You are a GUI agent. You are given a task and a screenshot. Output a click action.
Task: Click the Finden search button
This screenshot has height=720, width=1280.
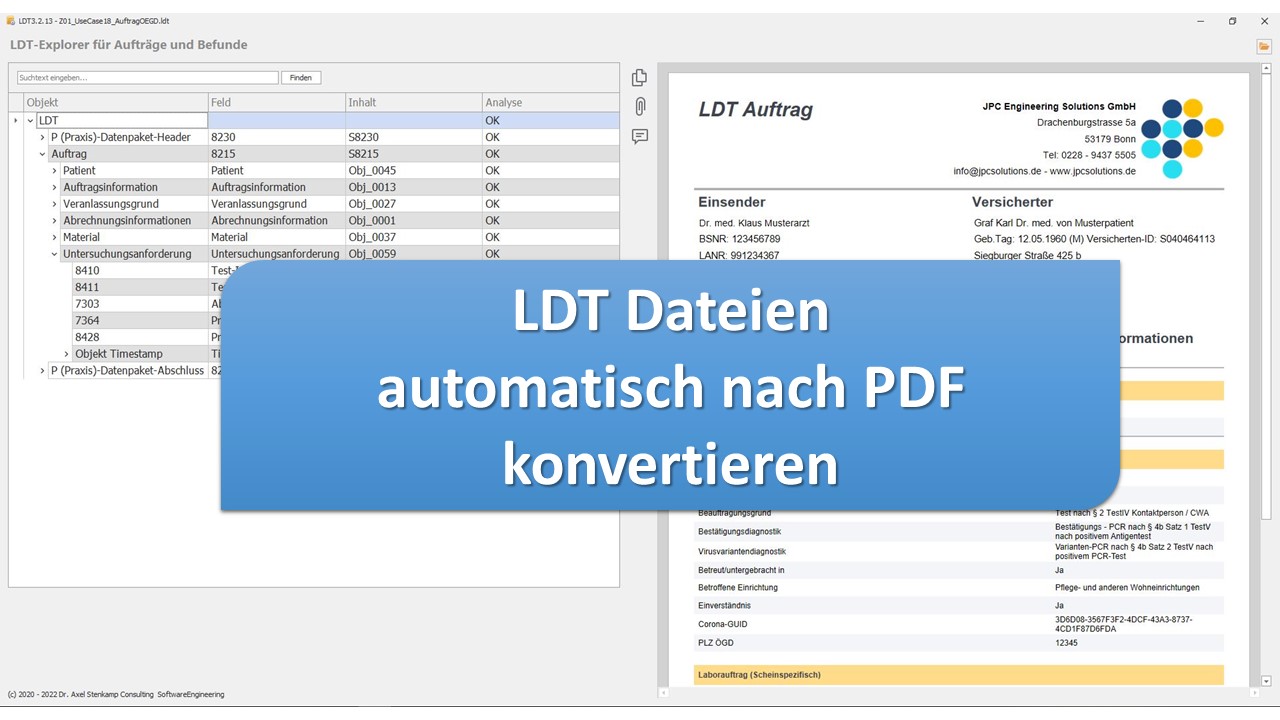tap(301, 78)
